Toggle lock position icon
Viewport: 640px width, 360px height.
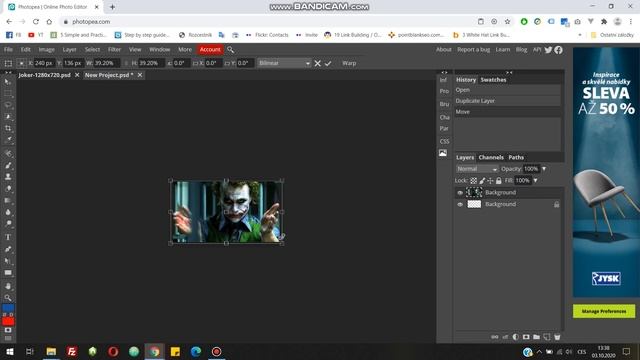pyautogui.click(x=490, y=180)
